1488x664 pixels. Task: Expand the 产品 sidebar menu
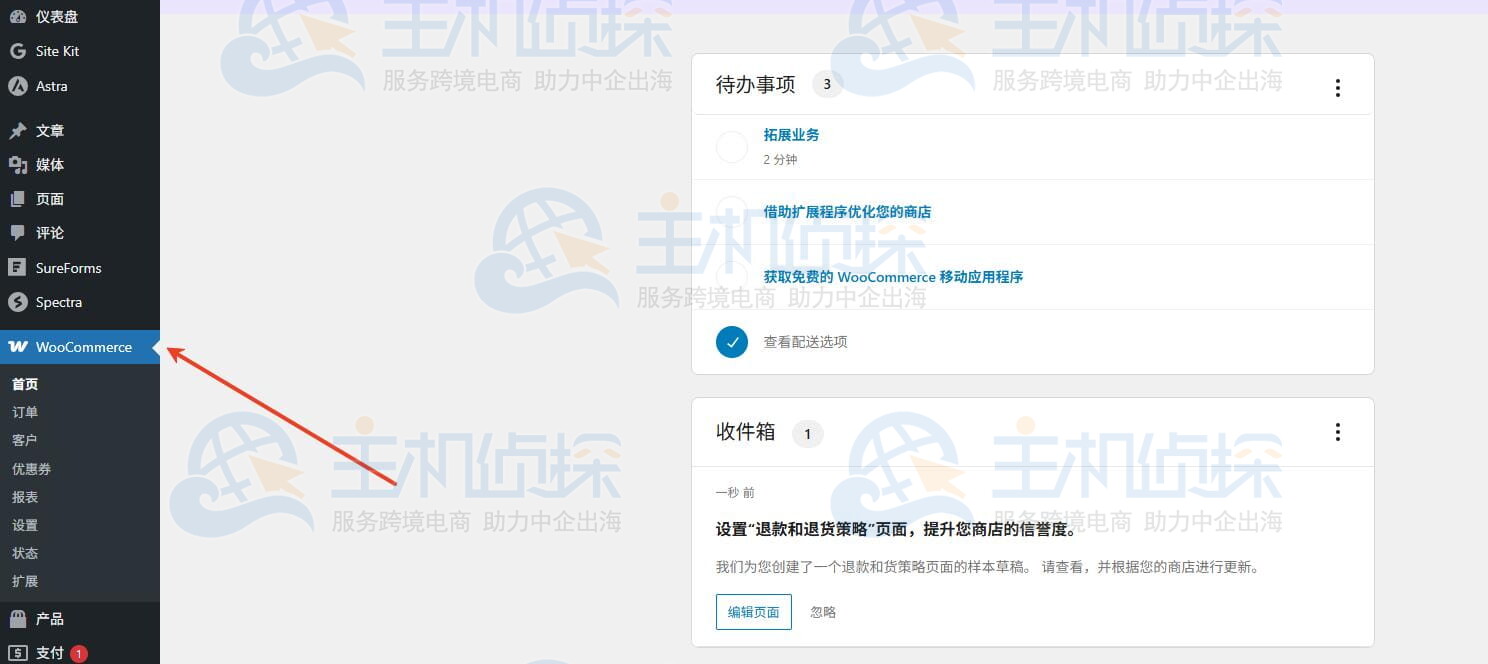pyautogui.click(x=51, y=618)
